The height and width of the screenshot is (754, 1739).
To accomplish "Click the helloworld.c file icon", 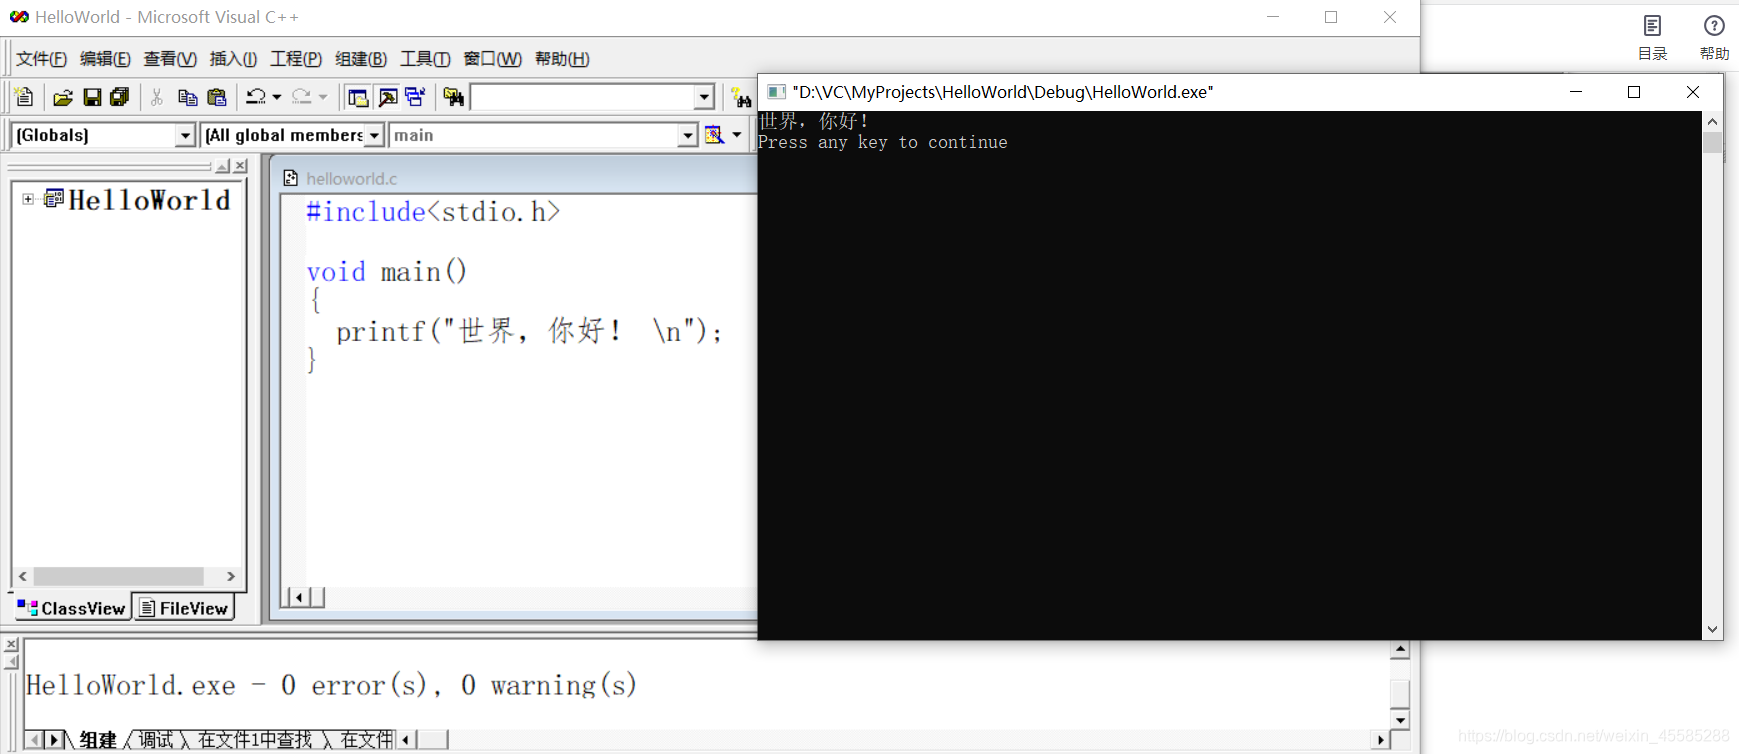I will pos(291,178).
